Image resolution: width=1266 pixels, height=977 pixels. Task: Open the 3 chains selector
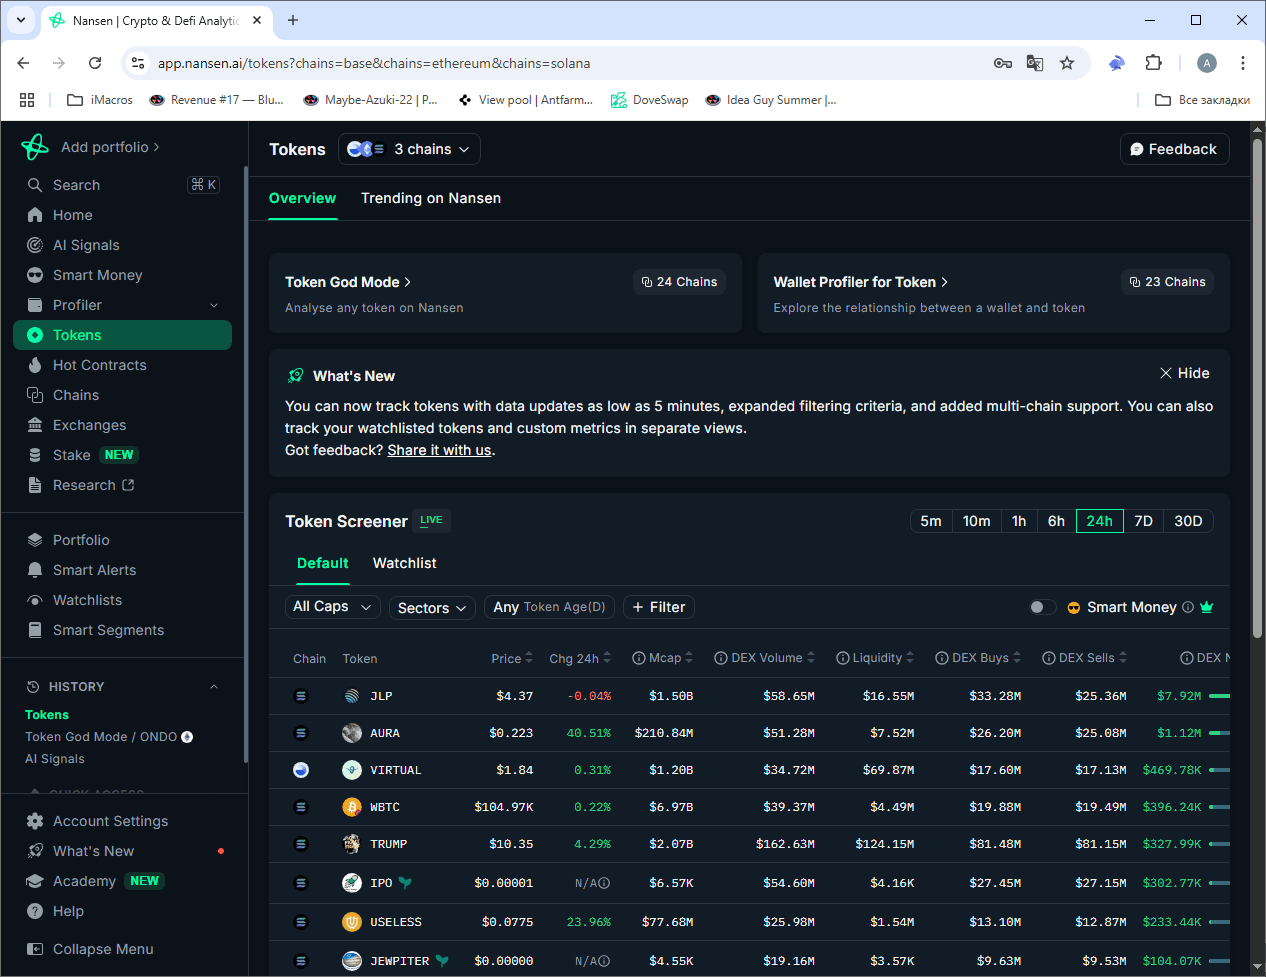point(409,149)
